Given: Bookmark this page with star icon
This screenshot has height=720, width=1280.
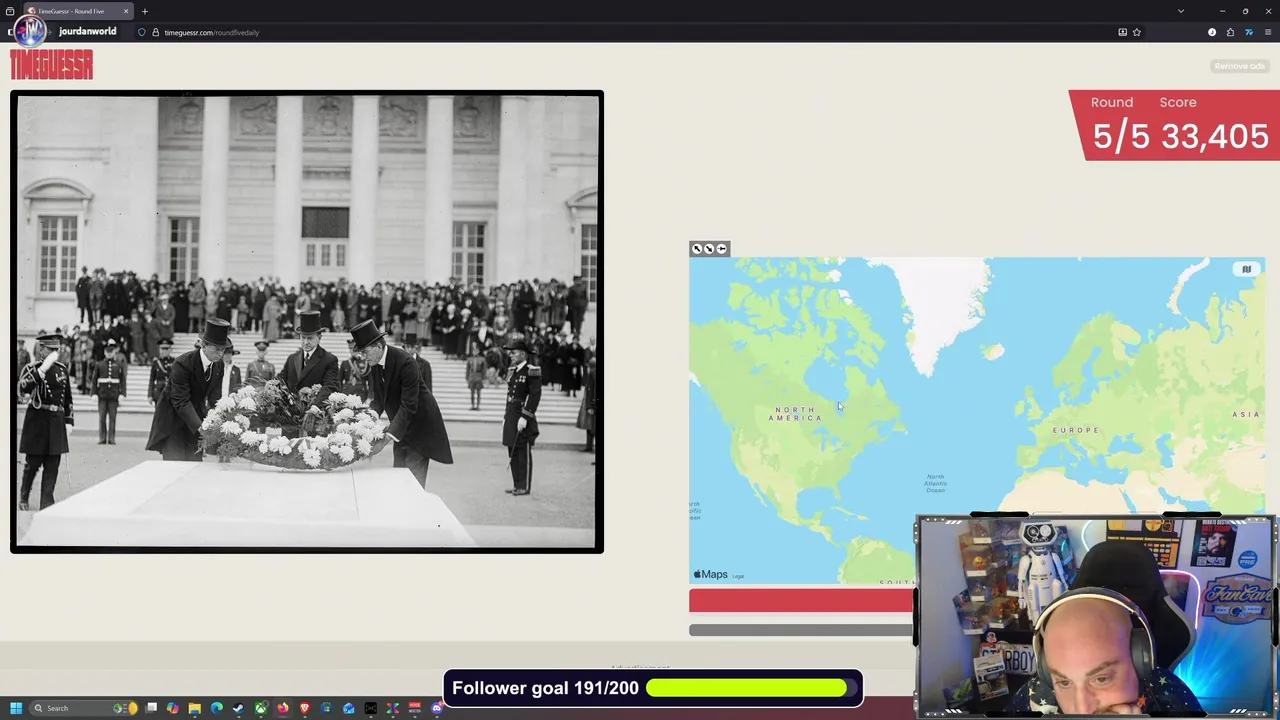Looking at the screenshot, I should (x=1137, y=32).
